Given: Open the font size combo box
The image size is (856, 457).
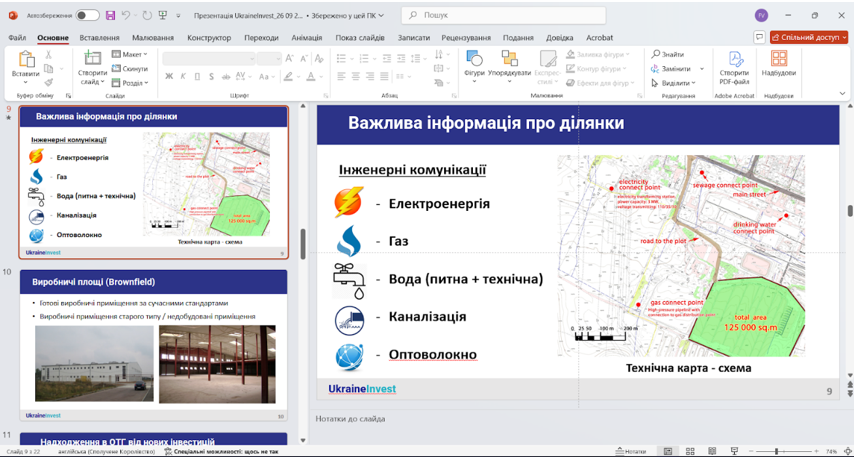Looking at the screenshot, I should coord(269,58).
